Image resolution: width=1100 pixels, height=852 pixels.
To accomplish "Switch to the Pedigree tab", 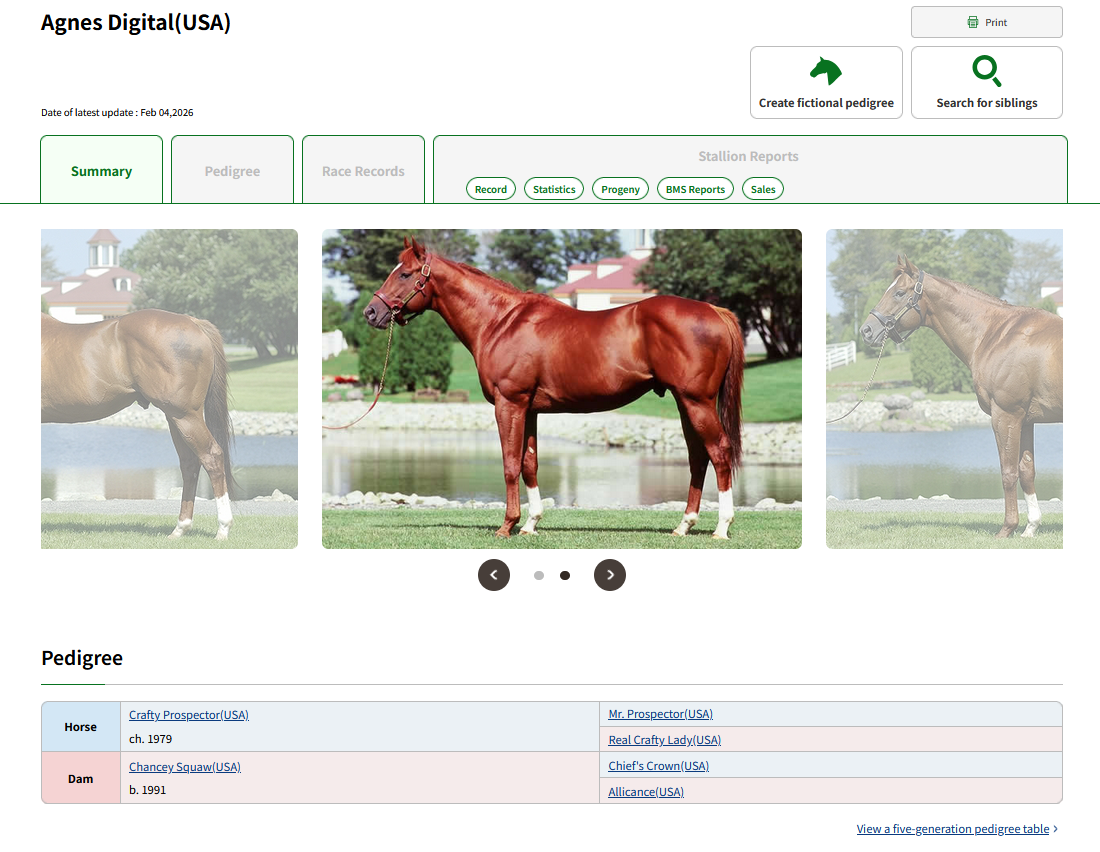I will coord(232,170).
